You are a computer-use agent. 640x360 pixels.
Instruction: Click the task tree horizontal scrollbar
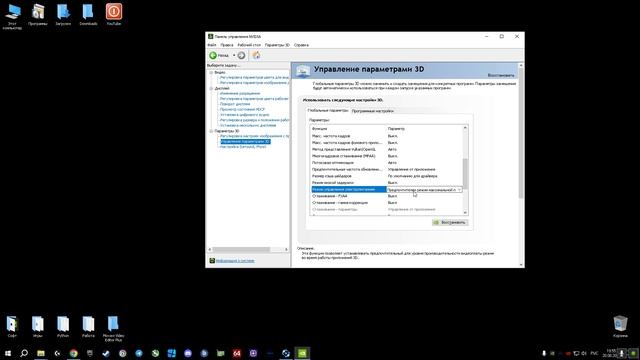coord(241,249)
